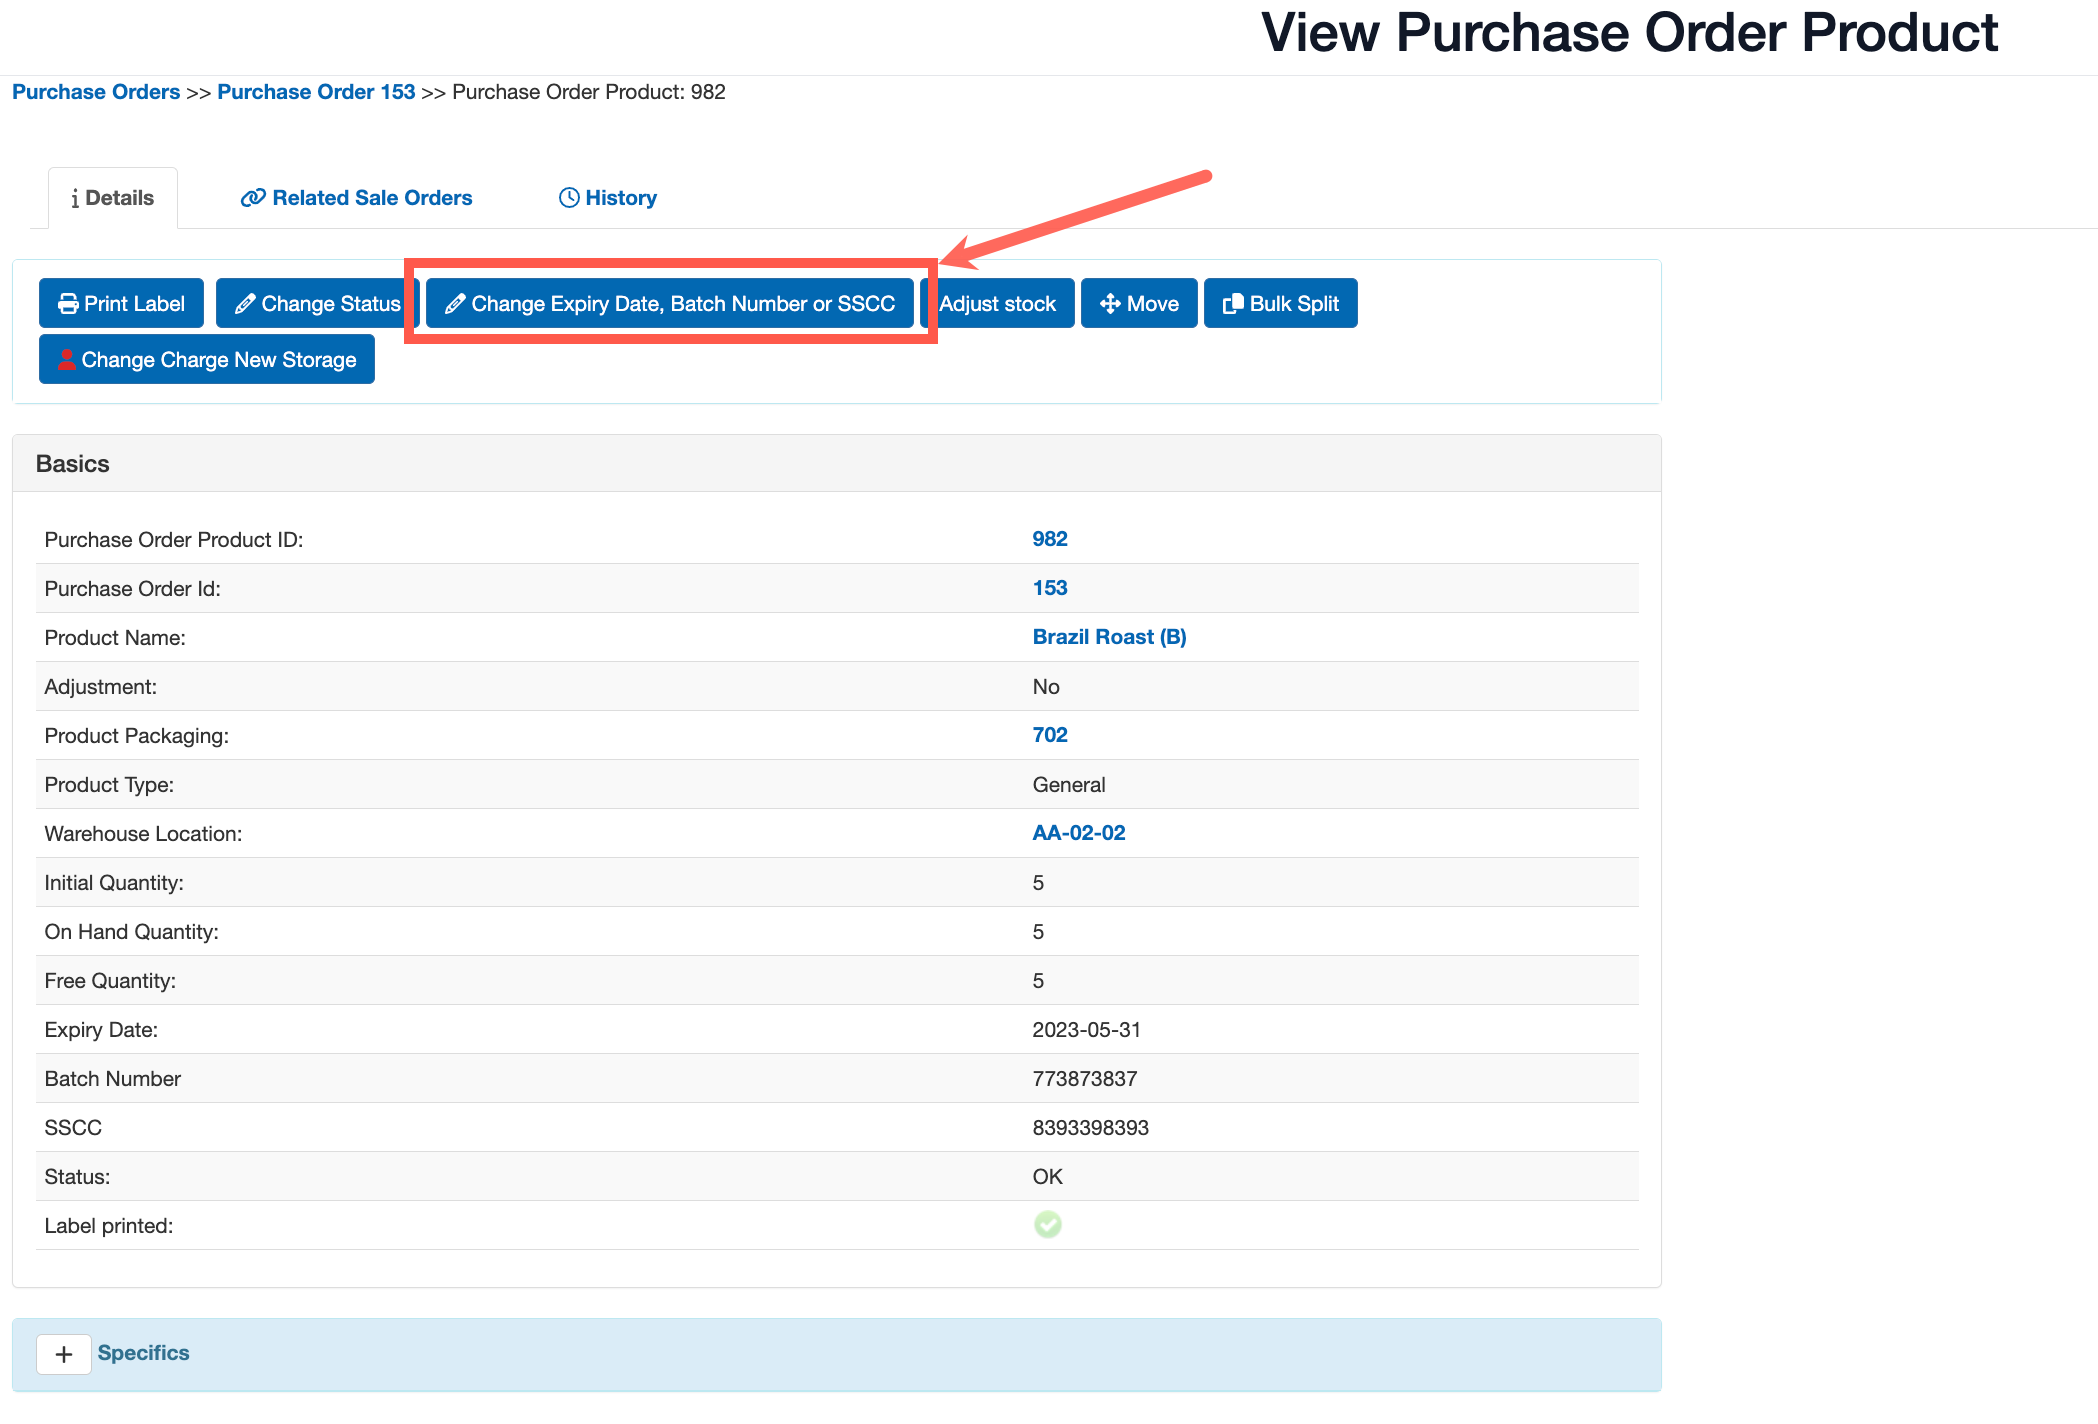Click Product Packaging link 702
Screen dimensions: 2098x1424
coord(1049,734)
